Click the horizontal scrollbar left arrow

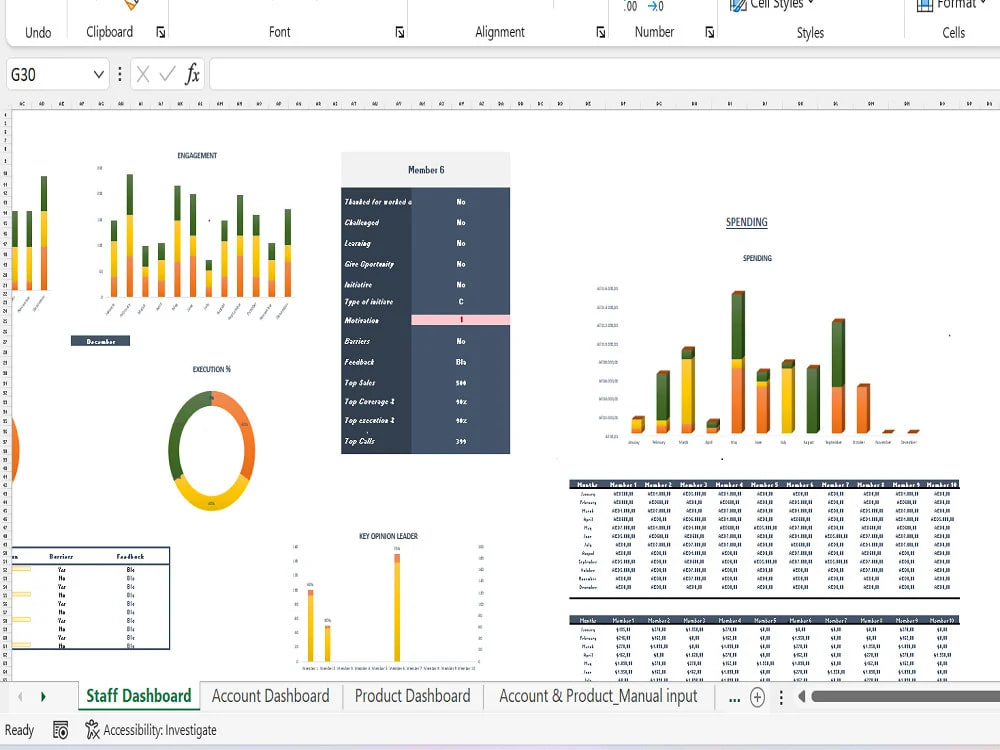click(802, 696)
